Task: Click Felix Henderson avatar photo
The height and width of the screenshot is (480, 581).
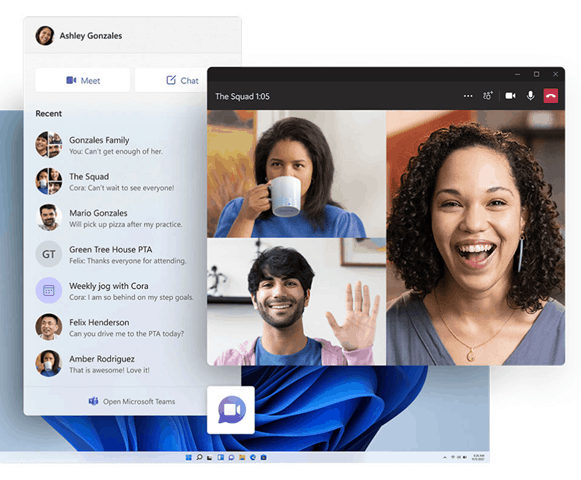Action: [49, 327]
